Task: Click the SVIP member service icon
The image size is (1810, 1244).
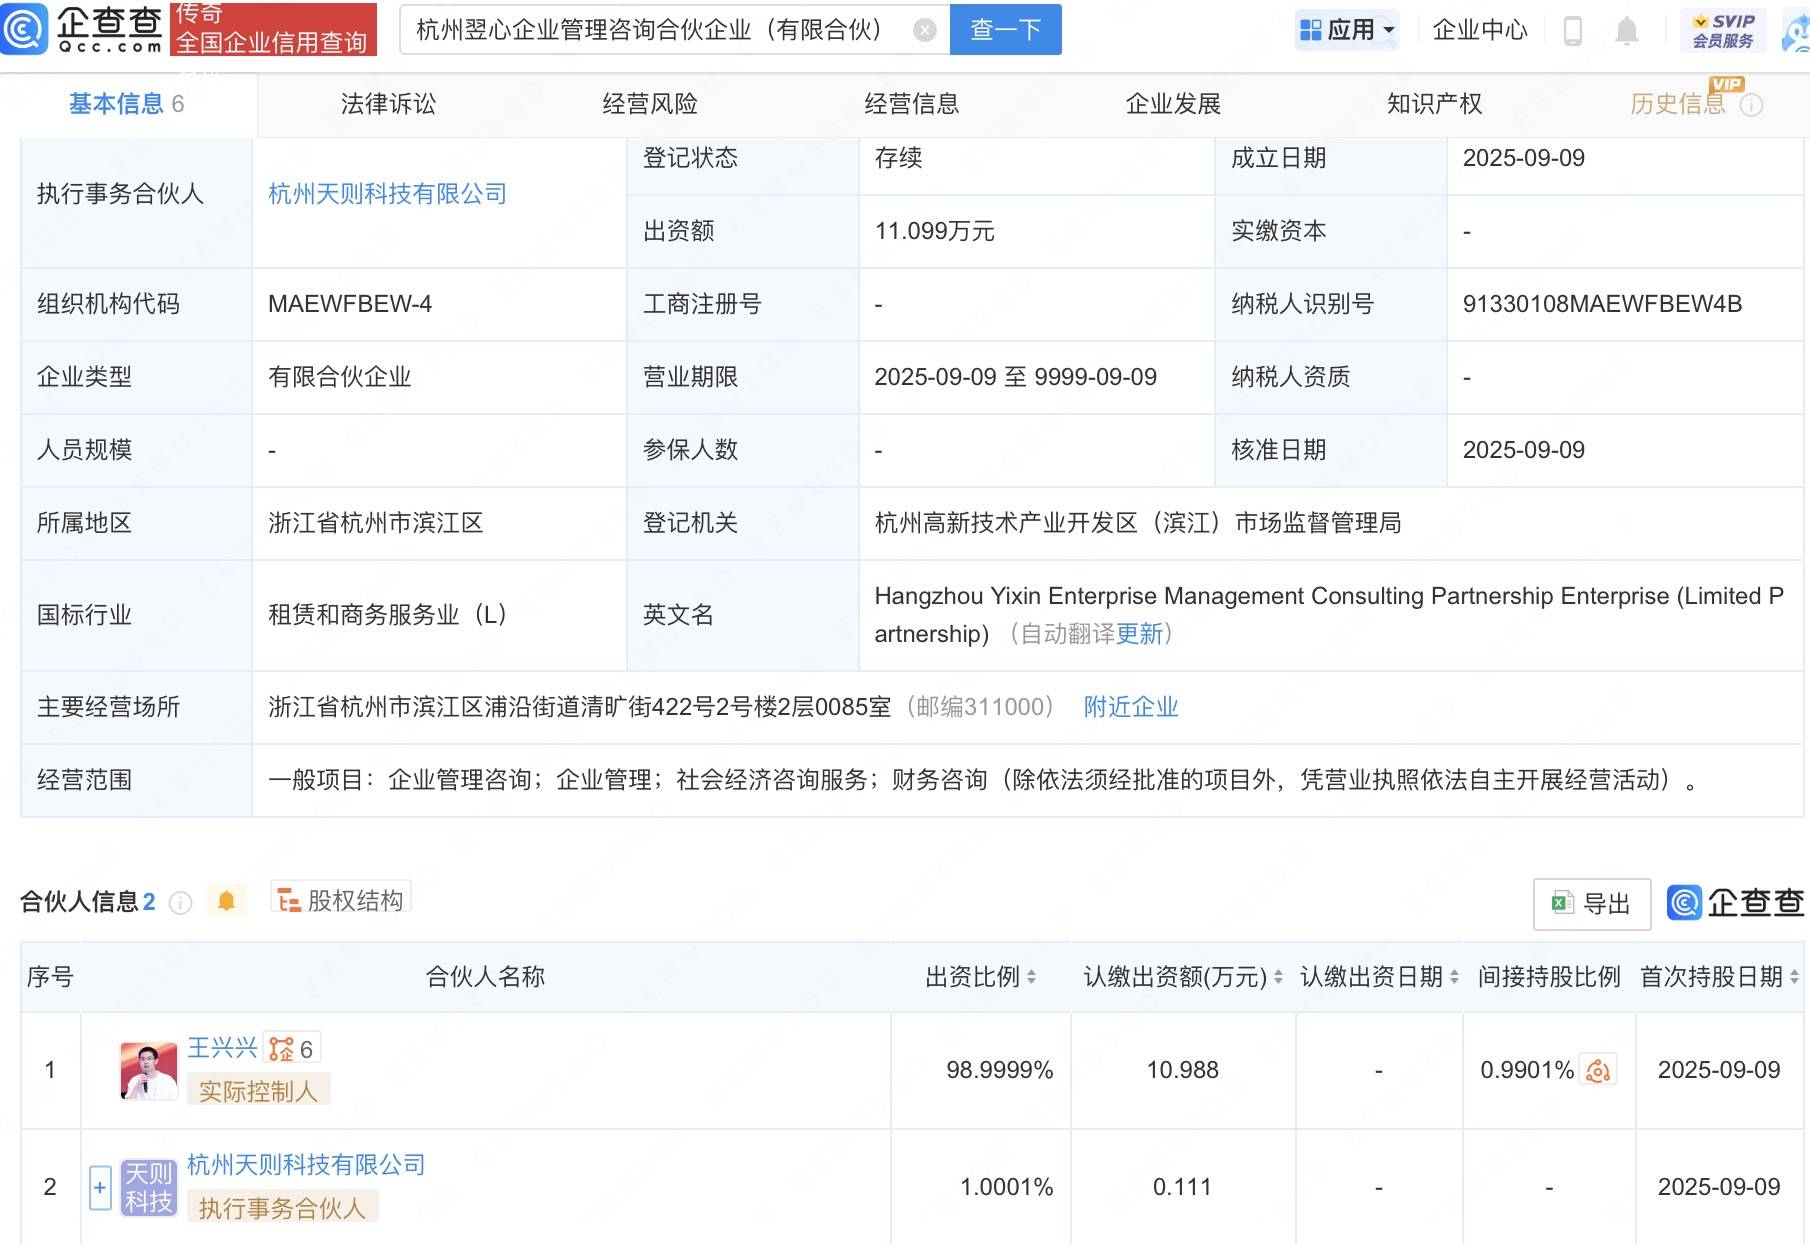Action: coord(1724,30)
